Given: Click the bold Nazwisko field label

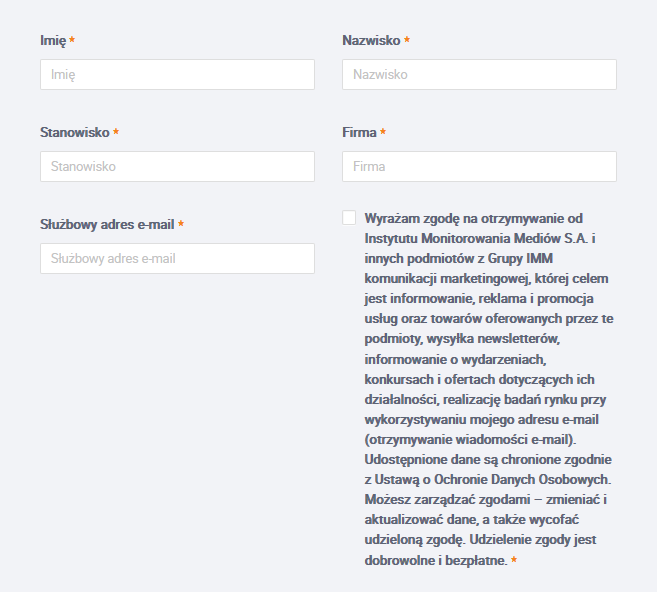Looking at the screenshot, I should coord(371,40).
